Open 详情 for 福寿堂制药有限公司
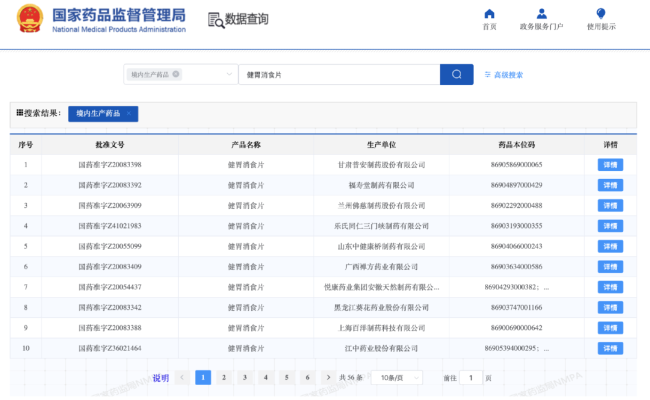The width and height of the screenshot is (650, 400). point(610,185)
